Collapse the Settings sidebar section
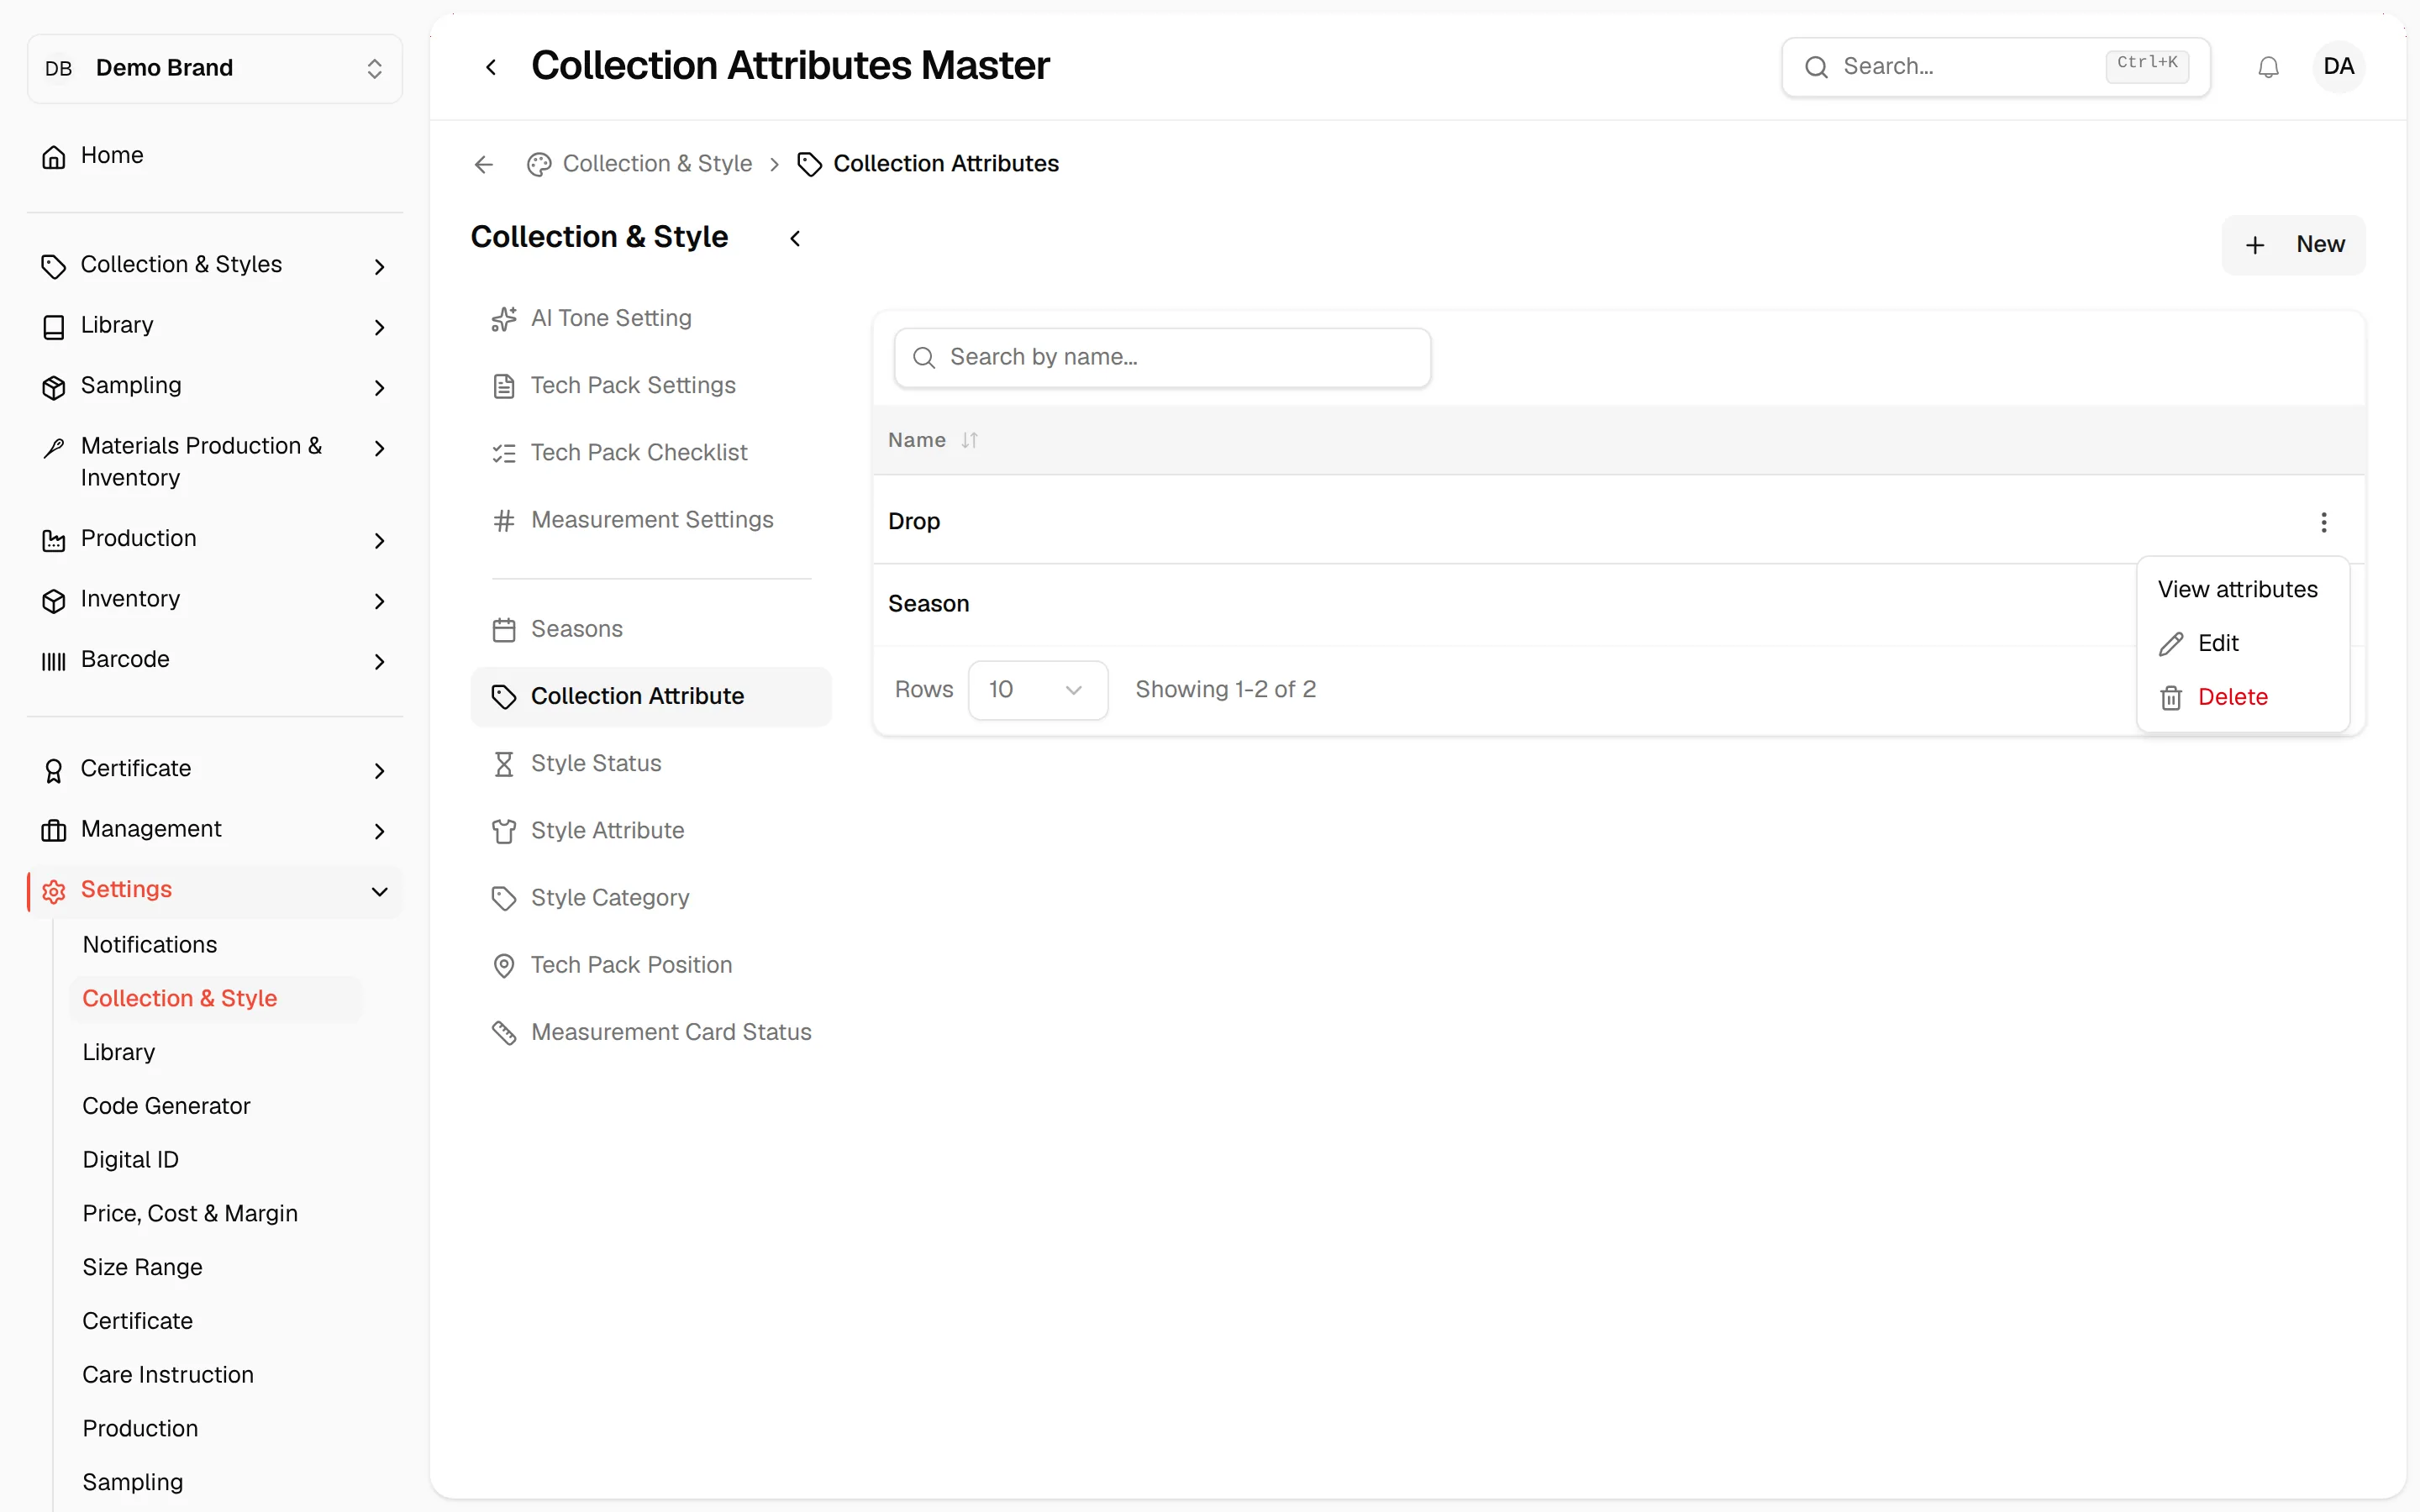The image size is (2420, 1512). [215, 890]
